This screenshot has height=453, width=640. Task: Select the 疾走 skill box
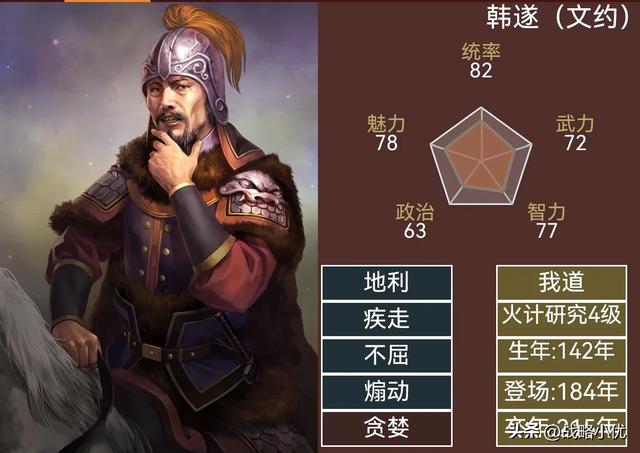(x=387, y=319)
